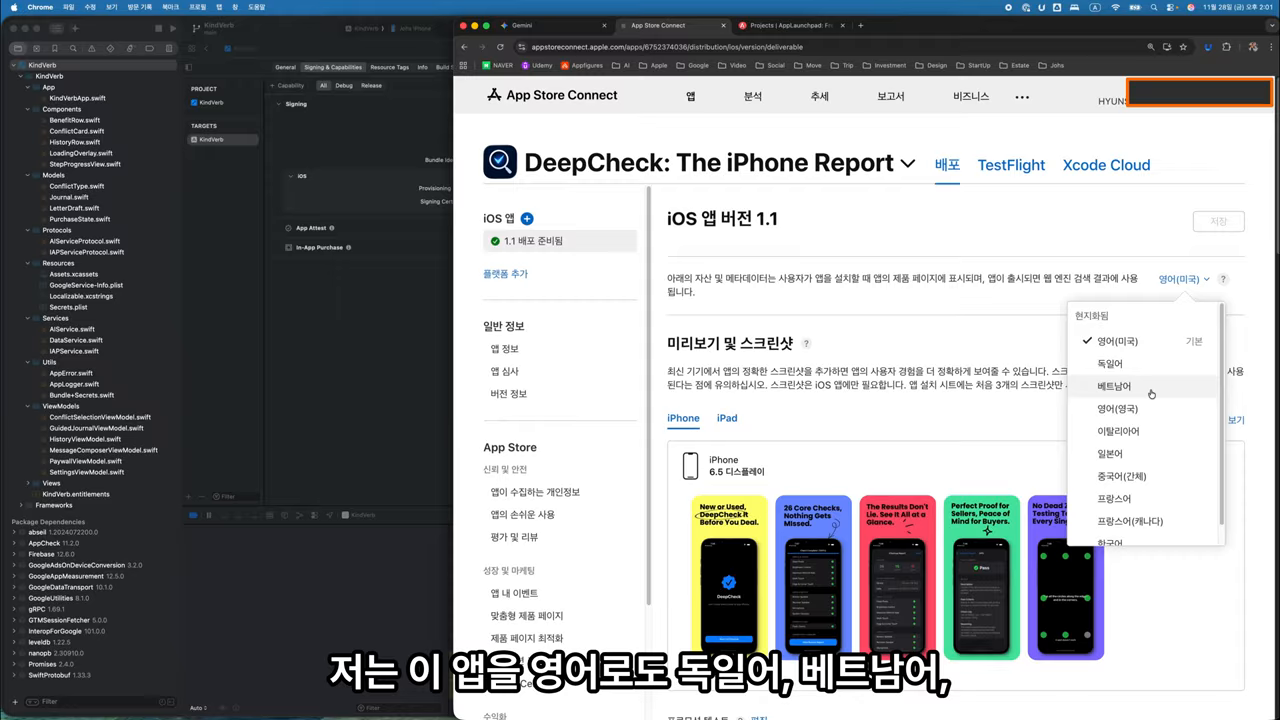Click the help question mark beside 영어(미국)
The height and width of the screenshot is (720, 1280).
[x=1223, y=280]
